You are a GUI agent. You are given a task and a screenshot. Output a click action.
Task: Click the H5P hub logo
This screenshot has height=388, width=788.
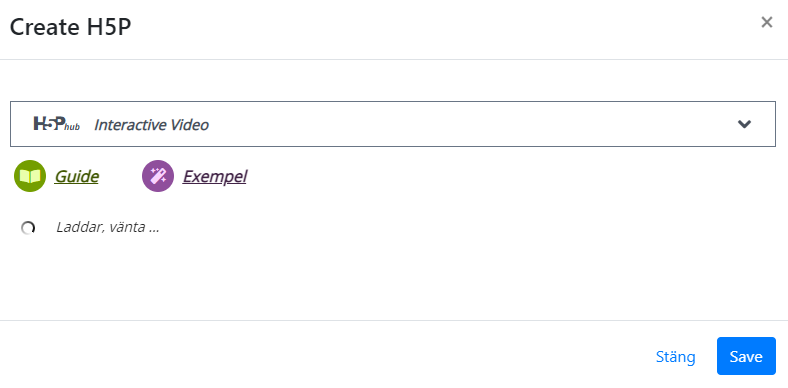point(56,124)
